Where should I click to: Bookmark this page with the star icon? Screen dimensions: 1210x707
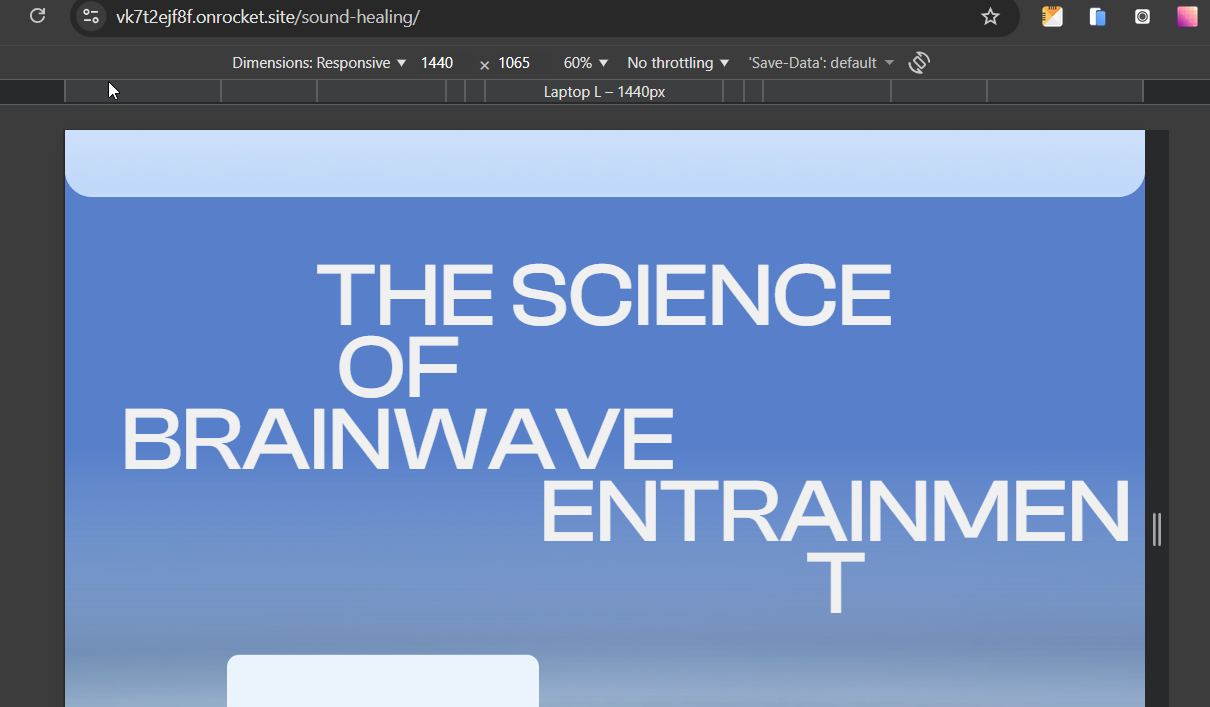[990, 16]
